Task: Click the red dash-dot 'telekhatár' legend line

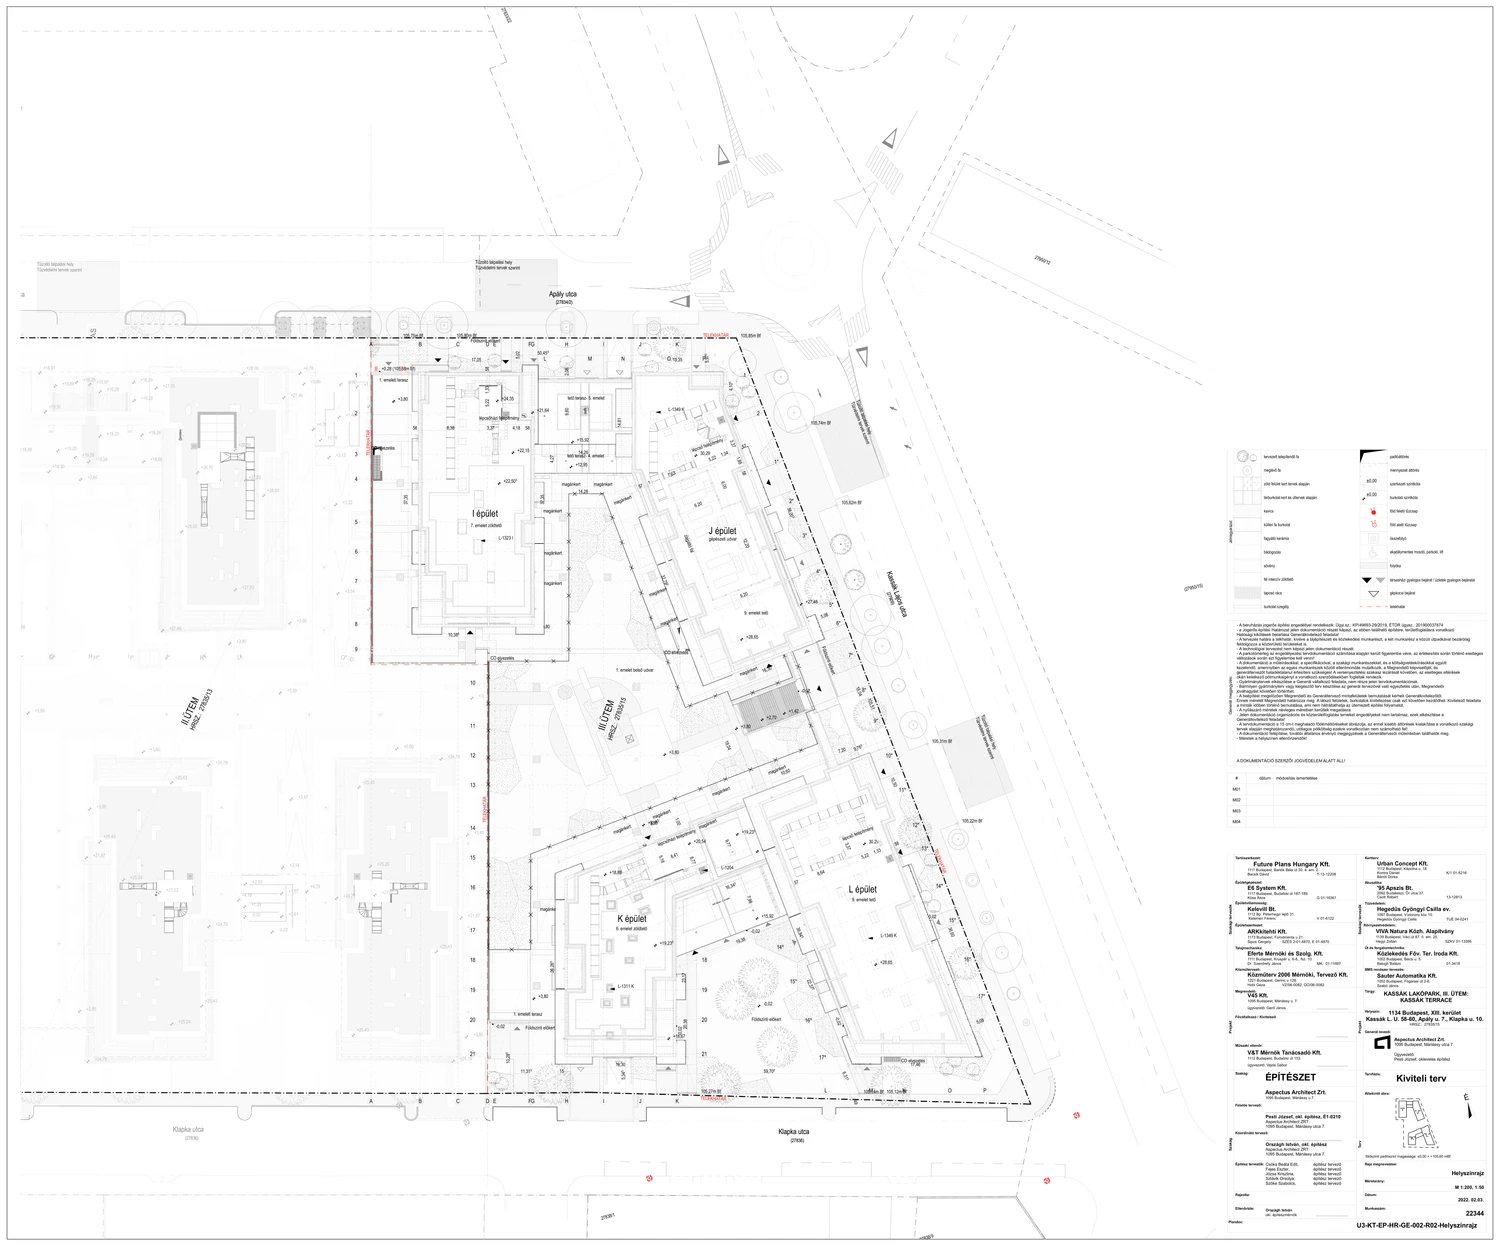Action: click(1373, 606)
